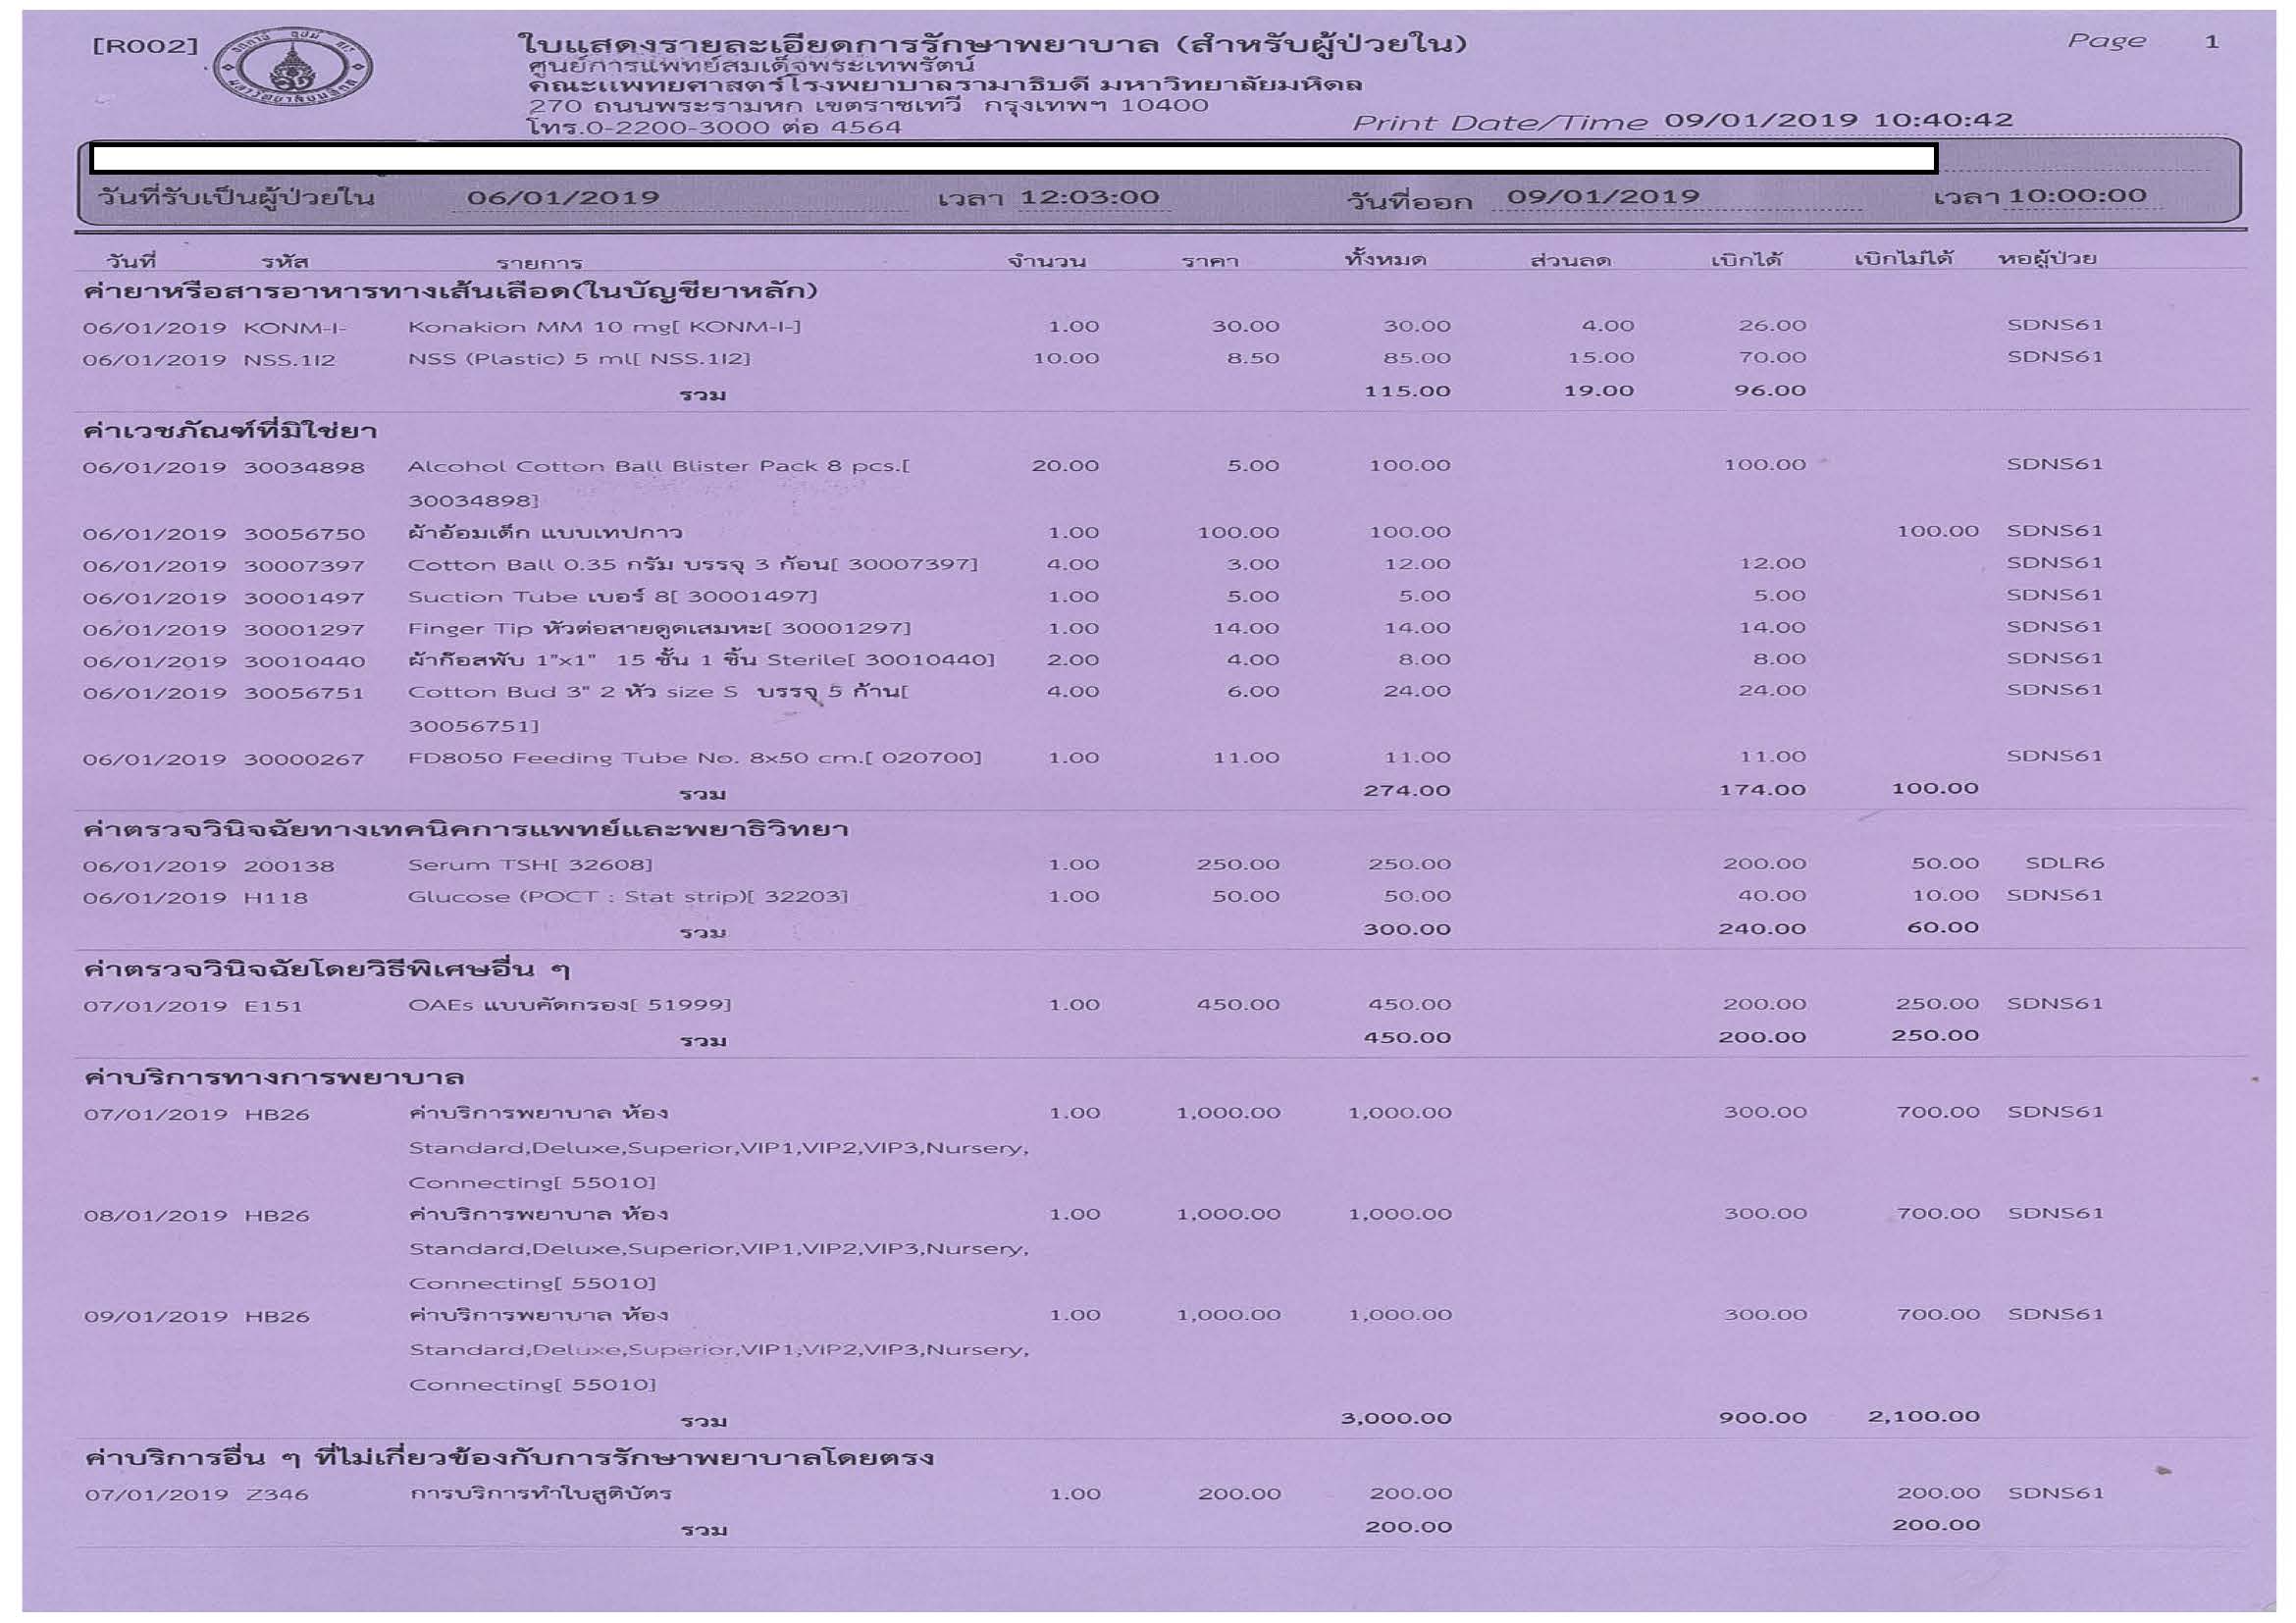Click the 240.00 lab claimable subtotal

1762,929
